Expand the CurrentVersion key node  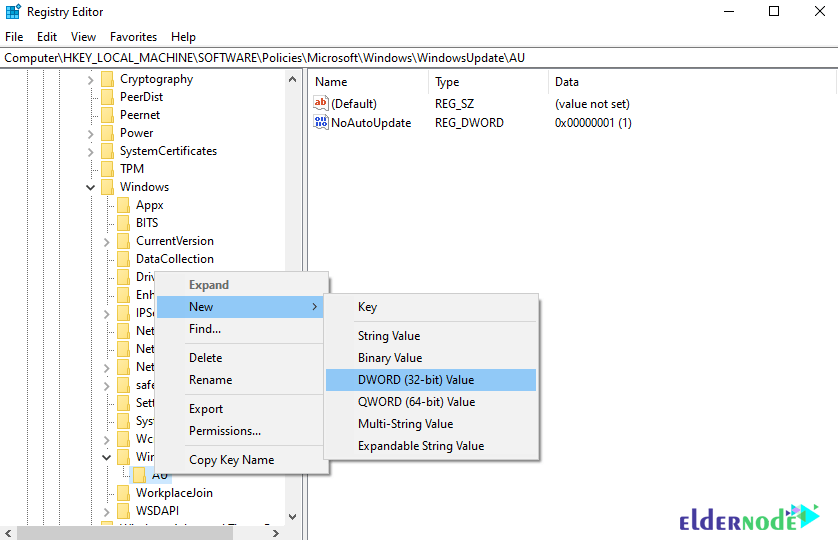(x=106, y=242)
